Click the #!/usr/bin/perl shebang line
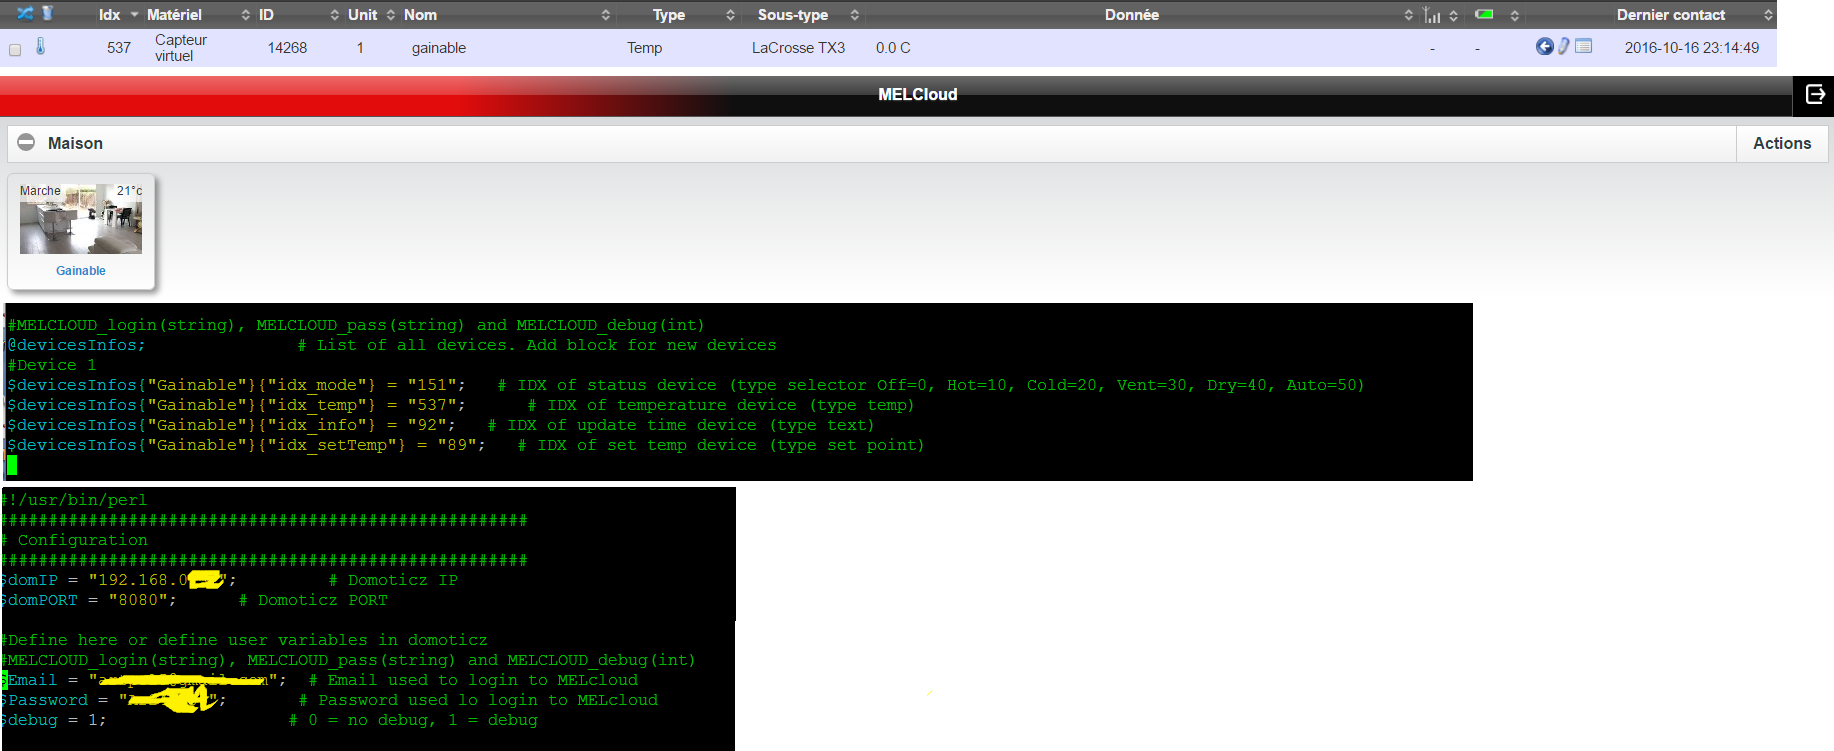Image resolution: width=1834 pixels, height=751 pixels. [74, 500]
